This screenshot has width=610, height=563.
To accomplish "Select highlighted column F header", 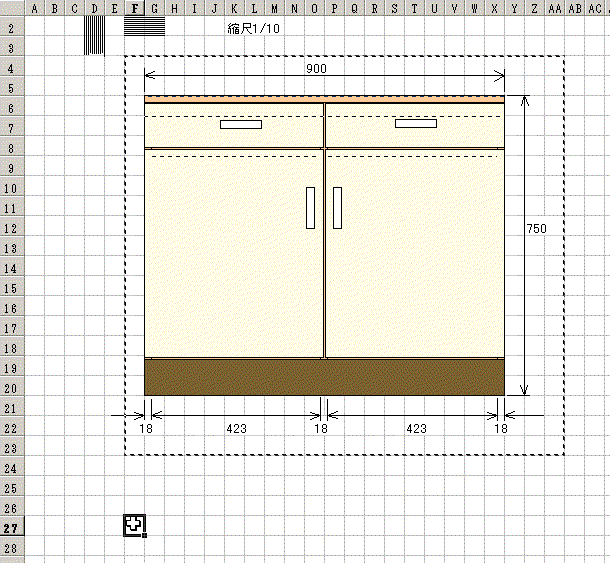I will 135,8.
